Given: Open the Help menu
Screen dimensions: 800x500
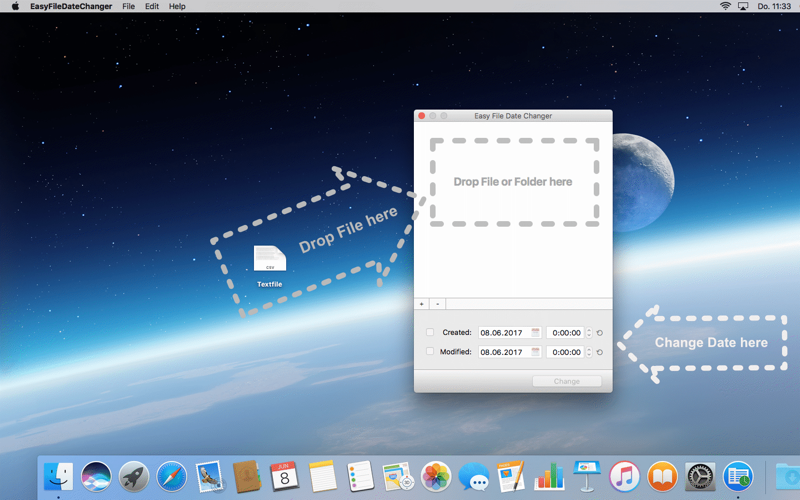Looking at the screenshot, I should pyautogui.click(x=177, y=6).
